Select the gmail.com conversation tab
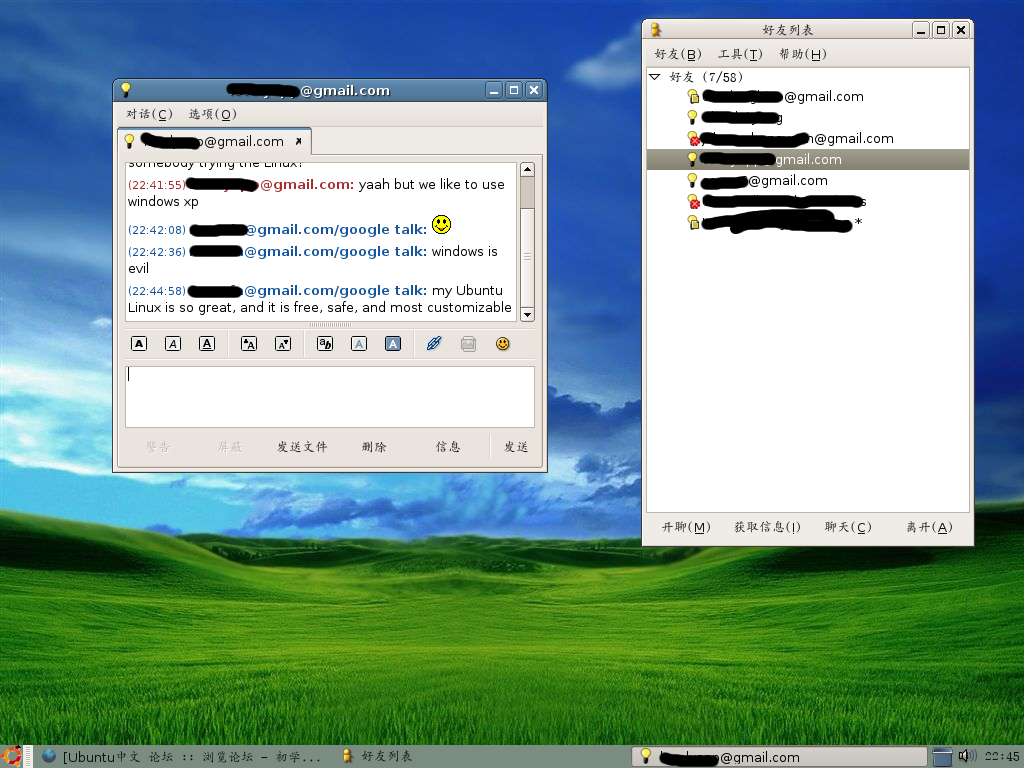Viewport: 1024px width, 768px height. pyautogui.click(x=214, y=141)
